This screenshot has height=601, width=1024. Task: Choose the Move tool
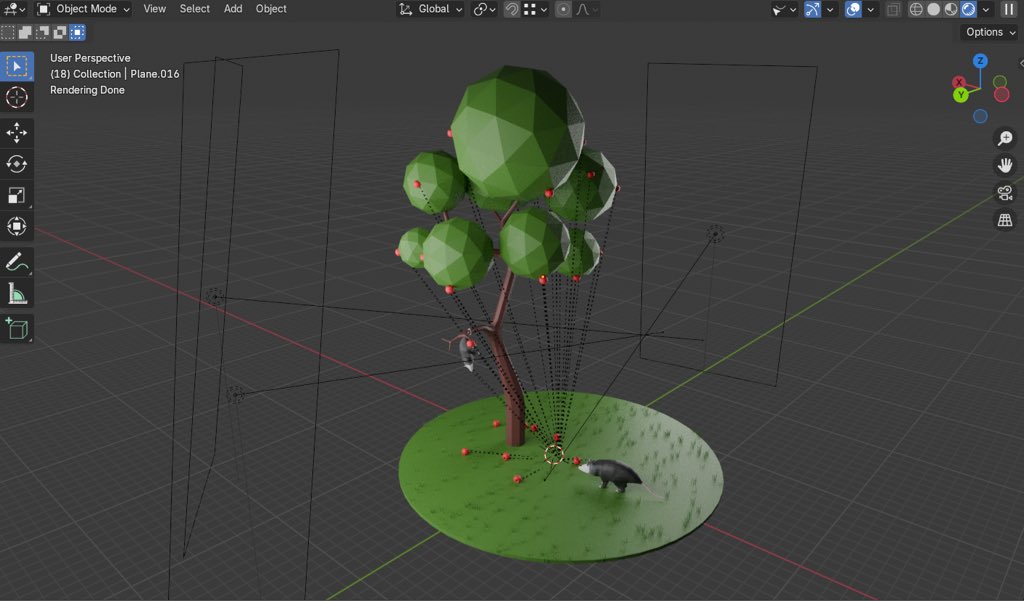click(16, 133)
